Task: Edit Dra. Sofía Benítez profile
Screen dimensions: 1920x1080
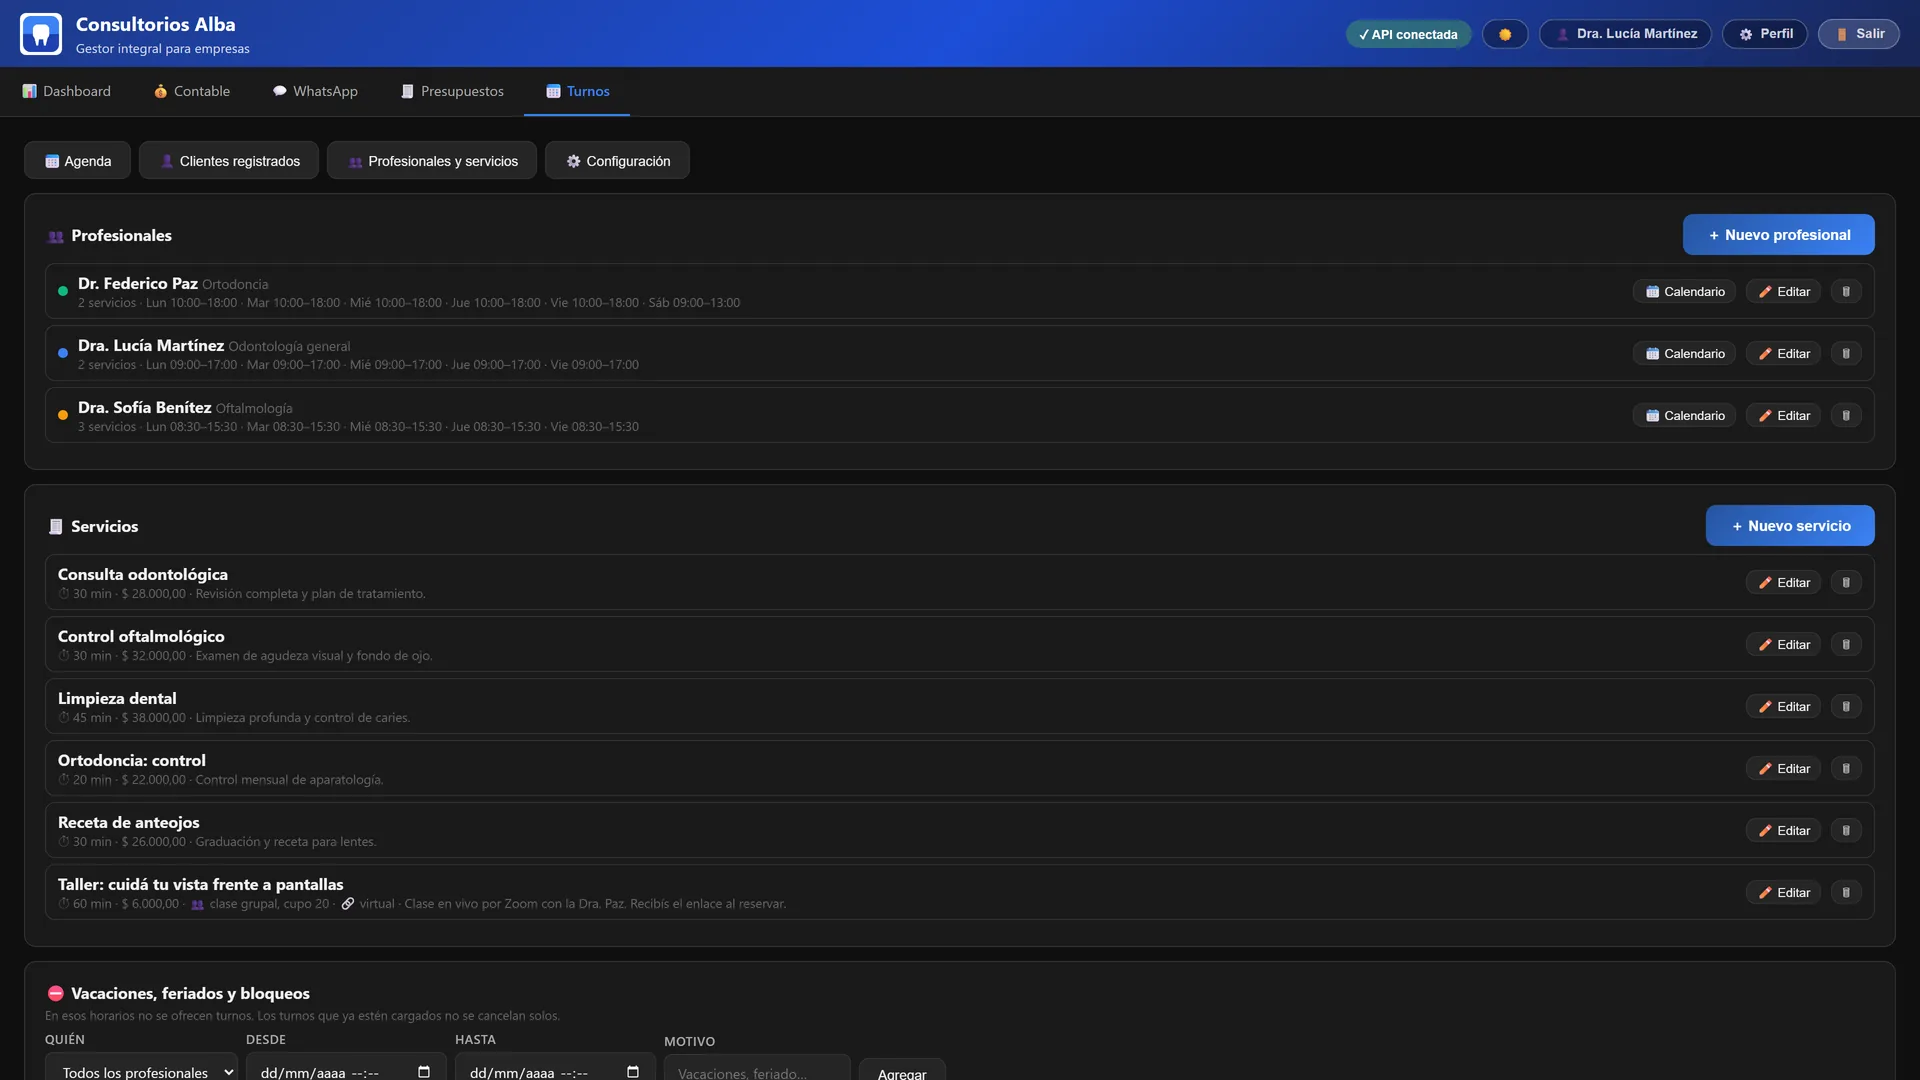Action: coord(1784,416)
